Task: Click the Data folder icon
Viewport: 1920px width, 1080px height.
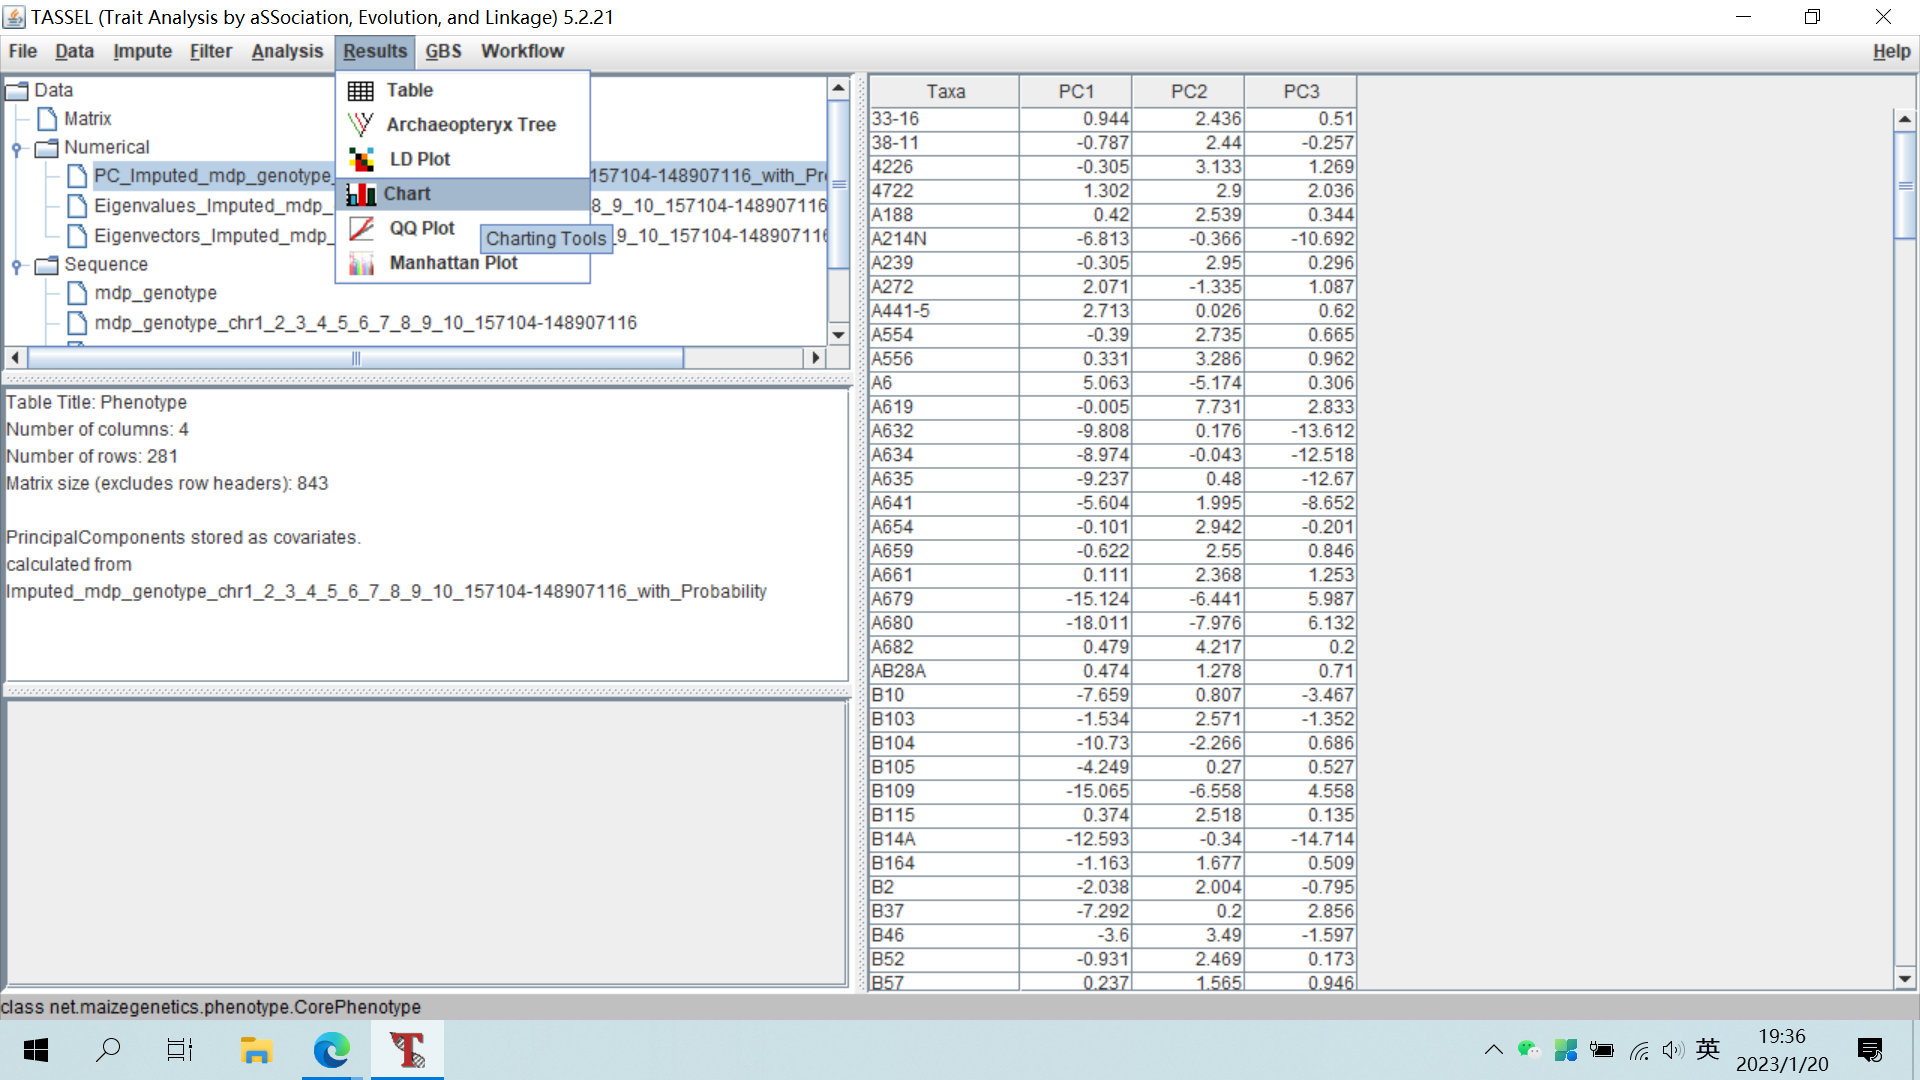Action: click(x=18, y=90)
